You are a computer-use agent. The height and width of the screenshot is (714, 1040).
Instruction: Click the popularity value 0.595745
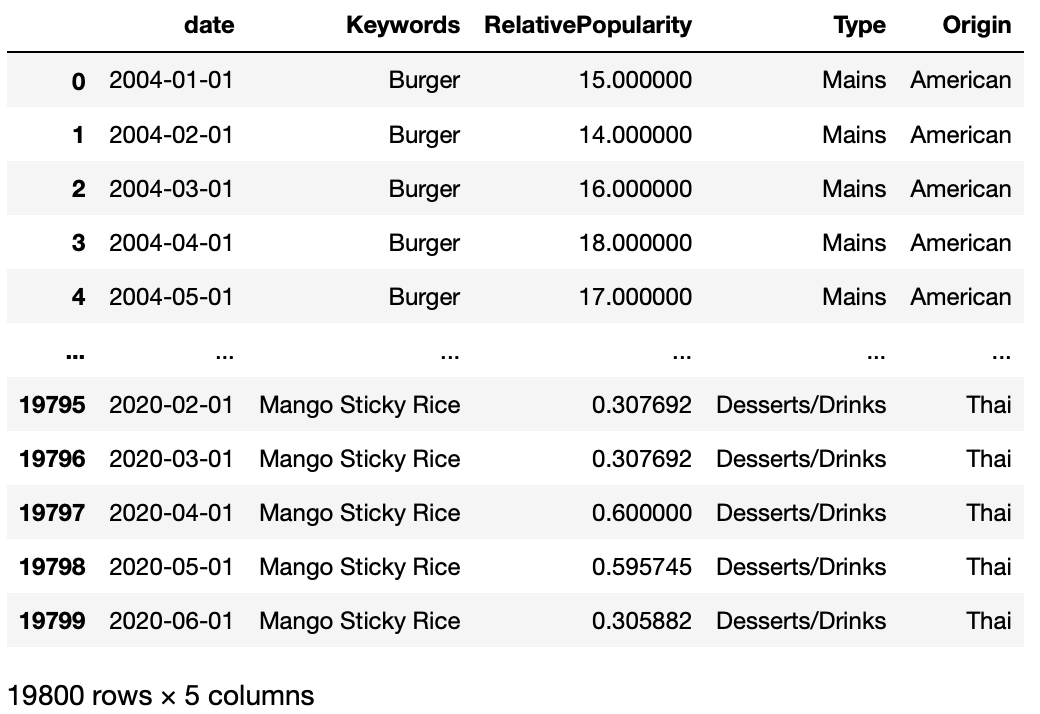pyautogui.click(x=641, y=567)
